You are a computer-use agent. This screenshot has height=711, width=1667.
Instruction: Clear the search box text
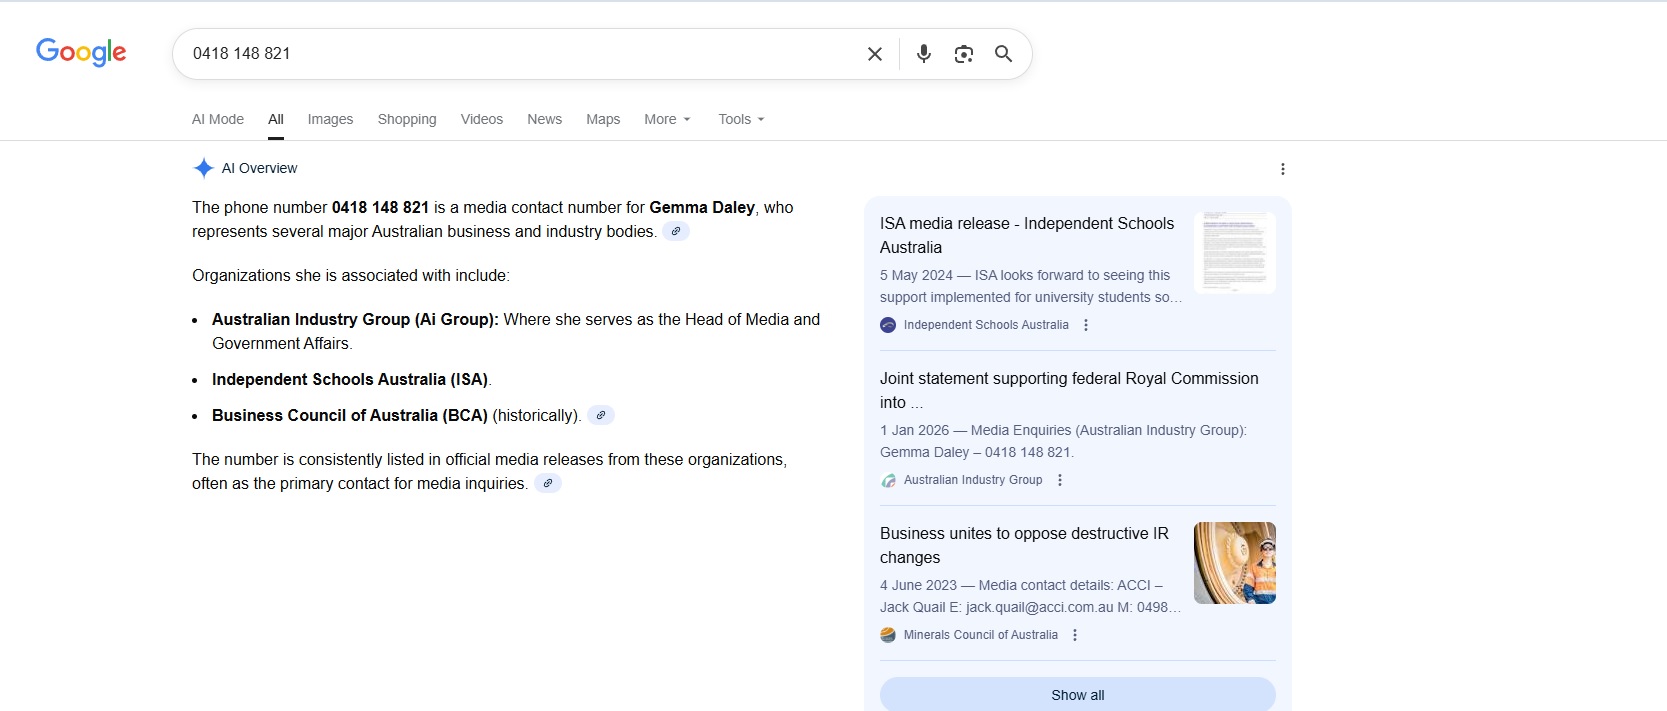[x=874, y=54]
